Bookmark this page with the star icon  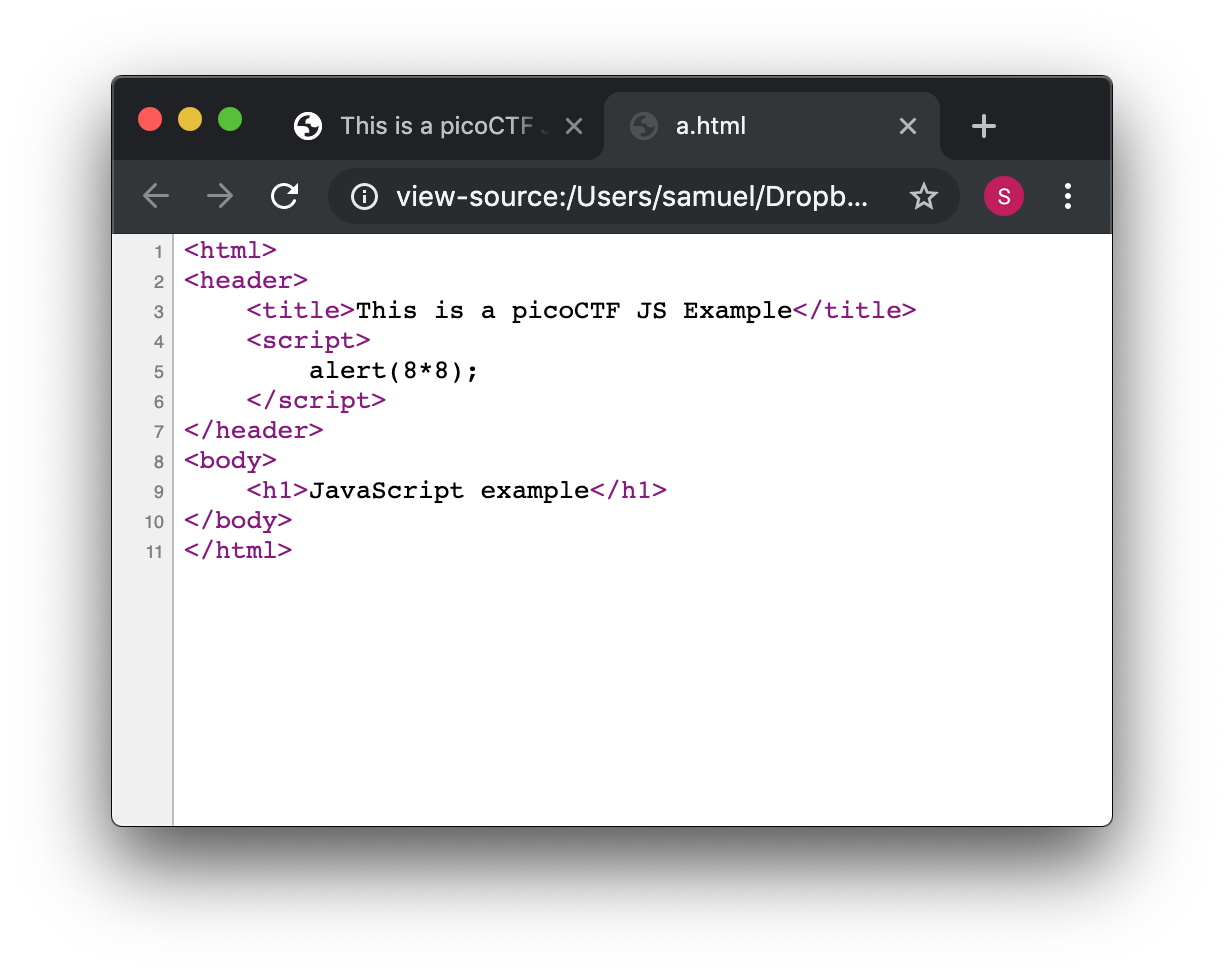tap(923, 197)
